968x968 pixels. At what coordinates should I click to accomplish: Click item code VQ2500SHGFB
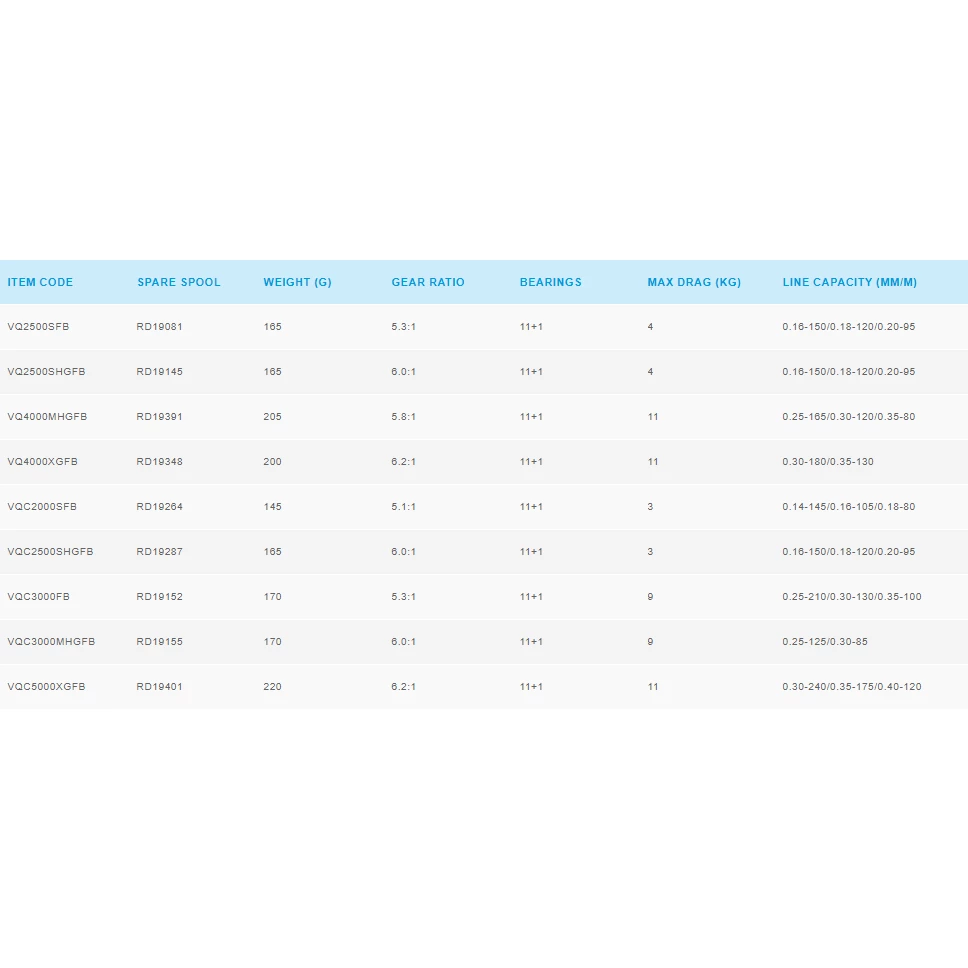pyautogui.click(x=46, y=372)
